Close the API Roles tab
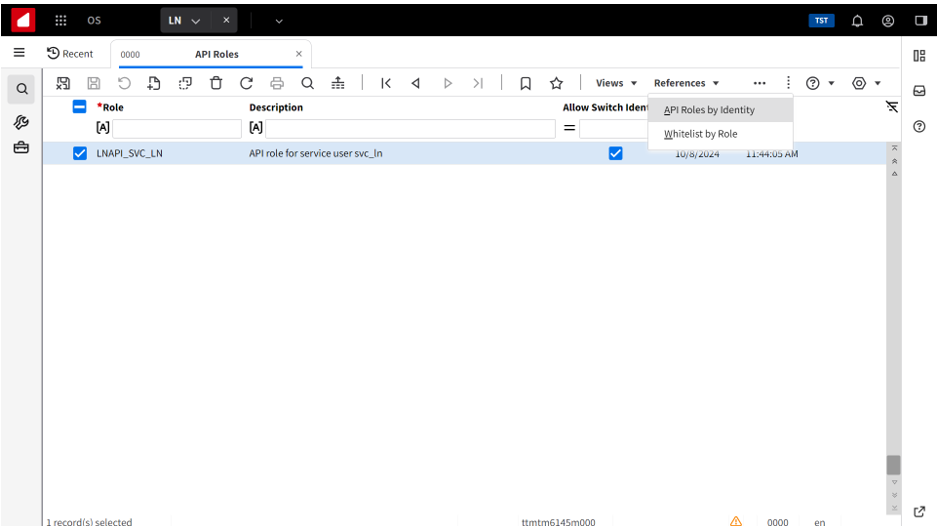 [x=298, y=54]
